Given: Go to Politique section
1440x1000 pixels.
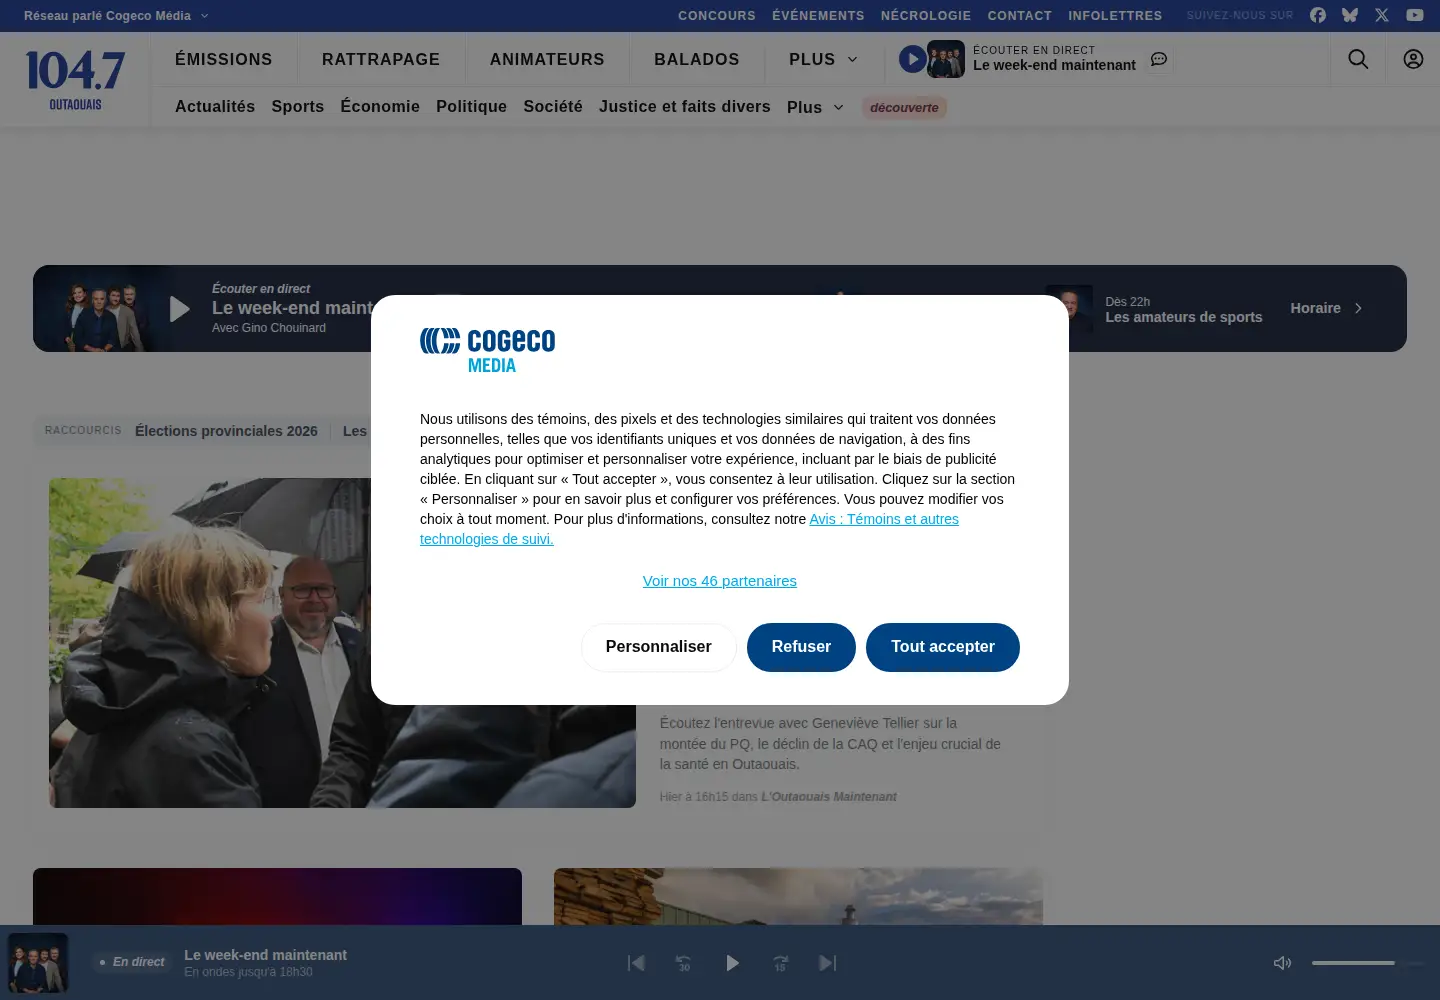Looking at the screenshot, I should pyautogui.click(x=472, y=107).
